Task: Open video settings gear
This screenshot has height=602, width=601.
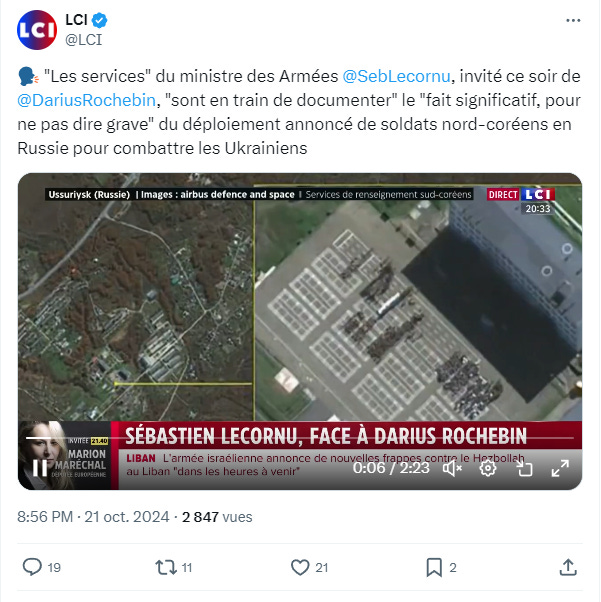Action: [488, 468]
